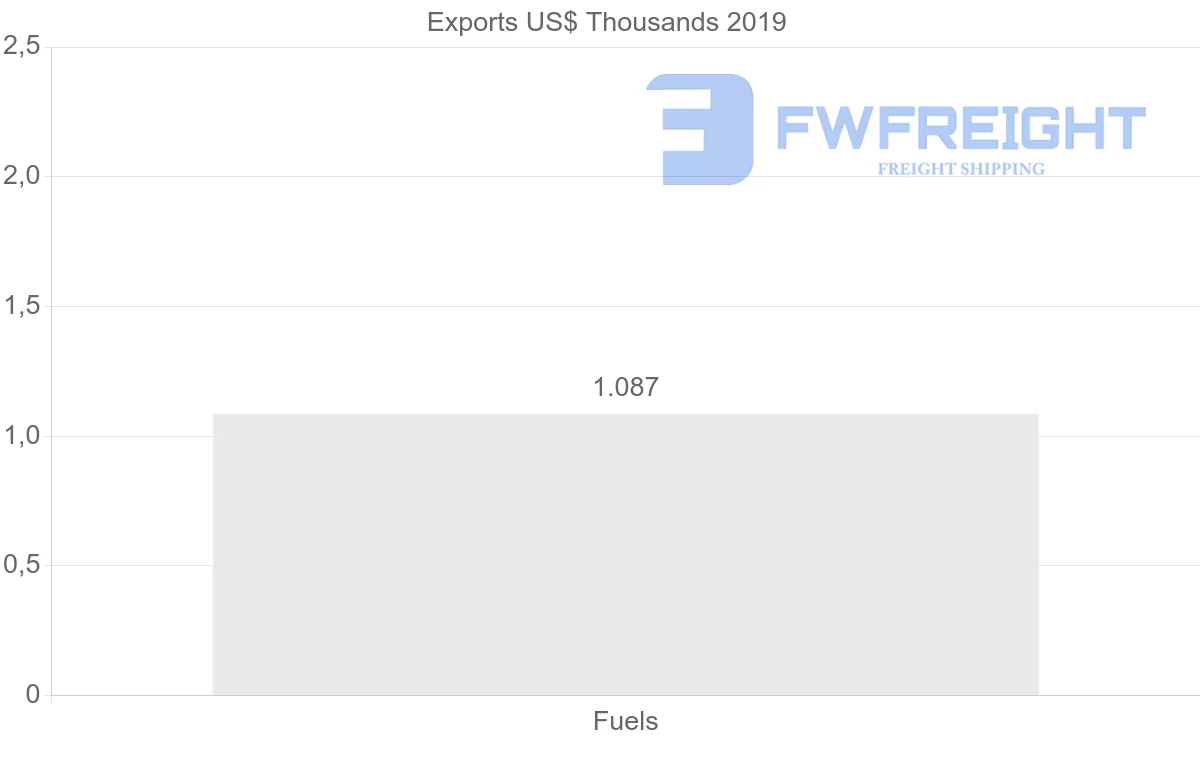Image resolution: width=1200 pixels, height=763 pixels.
Task: Select the Fuels x-axis label
Action: [626, 721]
